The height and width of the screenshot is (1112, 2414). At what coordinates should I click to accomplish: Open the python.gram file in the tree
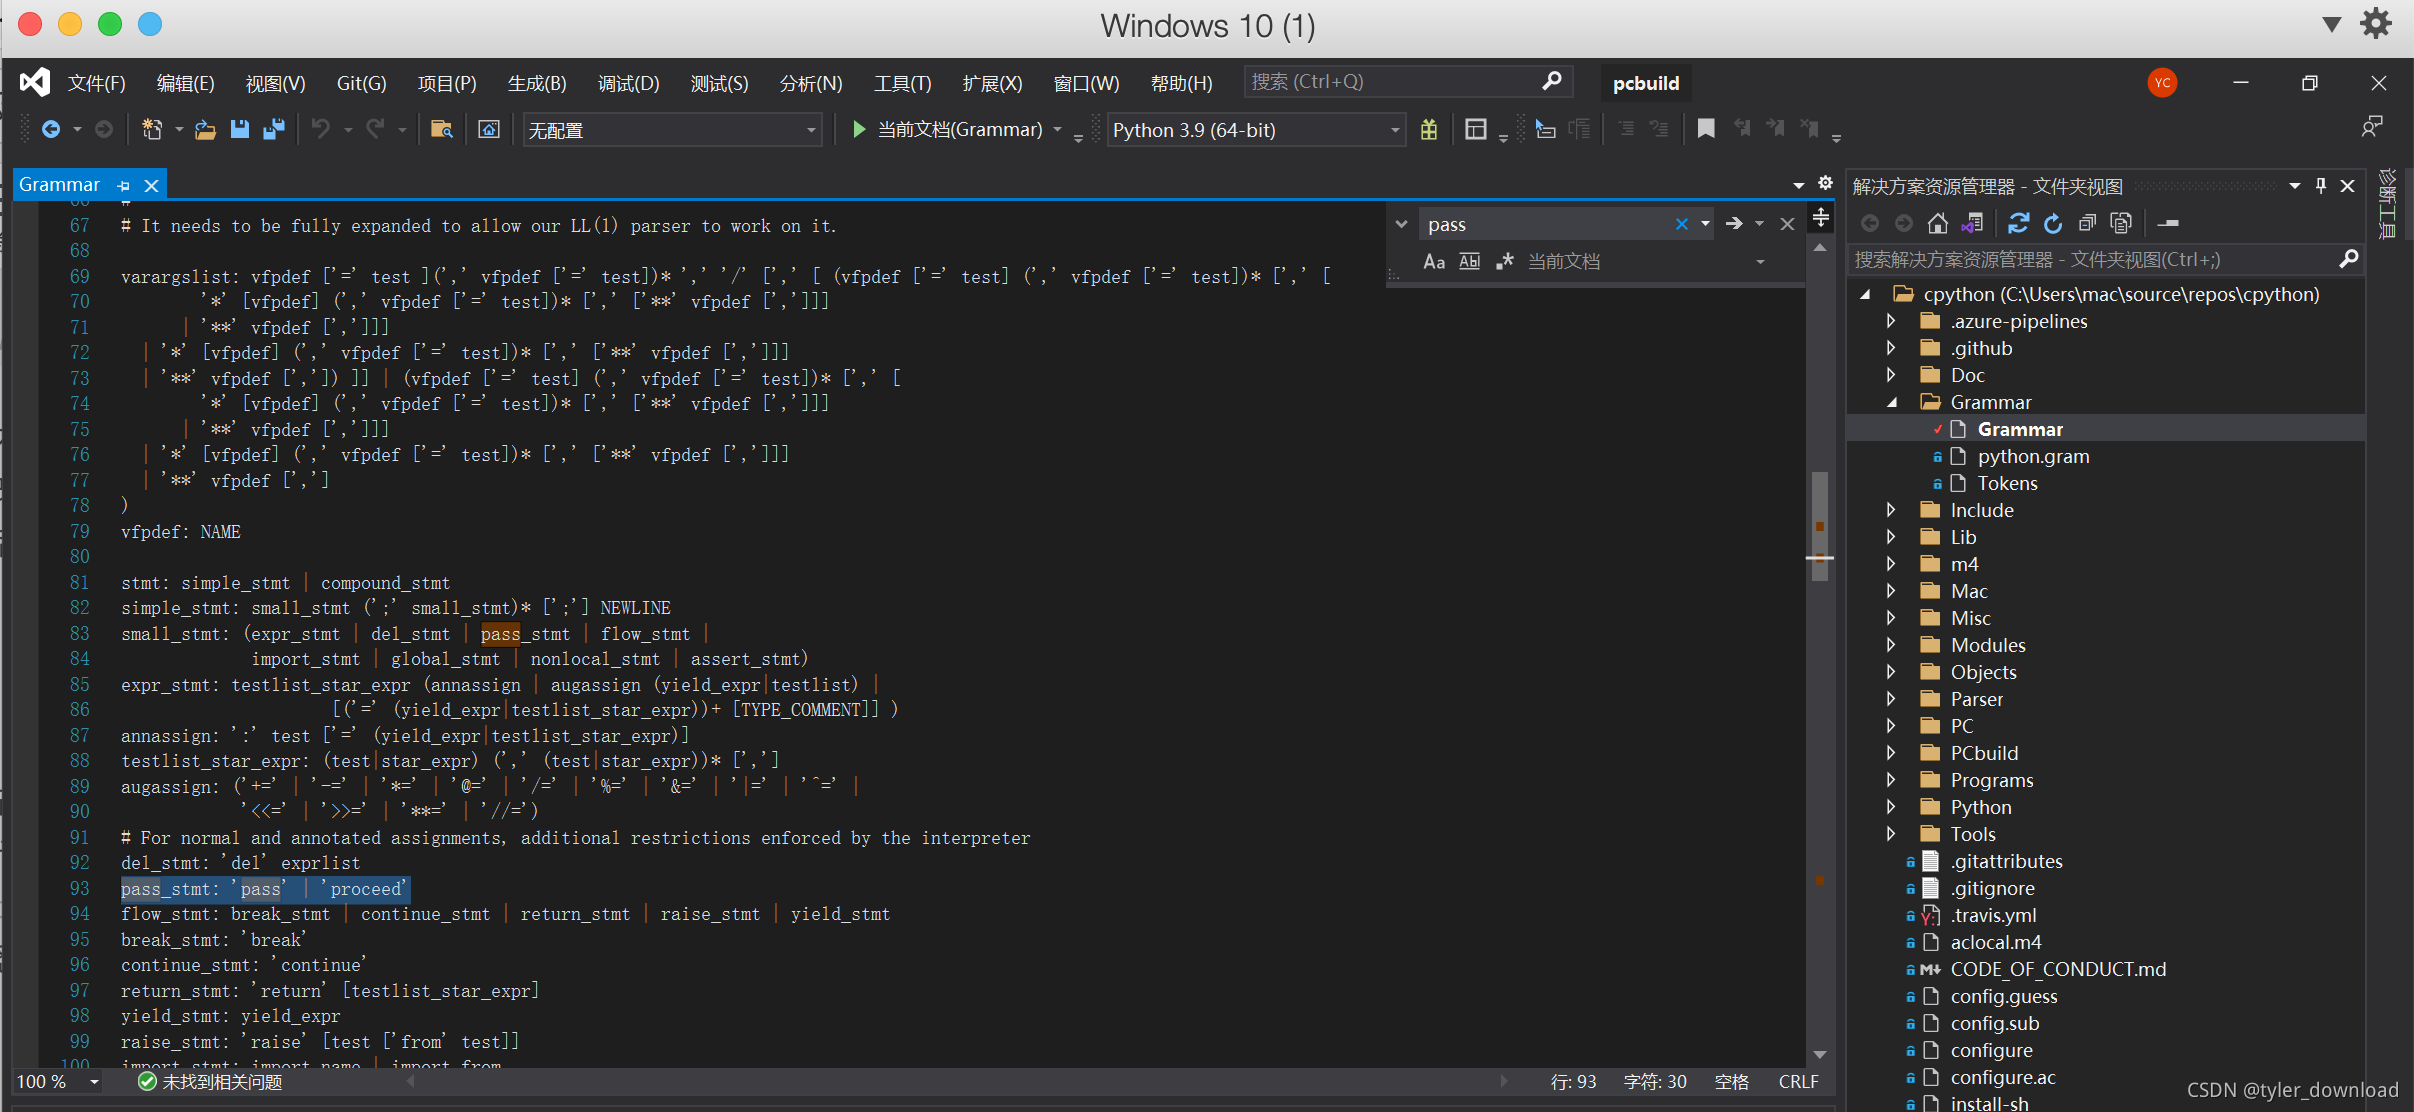point(2032,456)
